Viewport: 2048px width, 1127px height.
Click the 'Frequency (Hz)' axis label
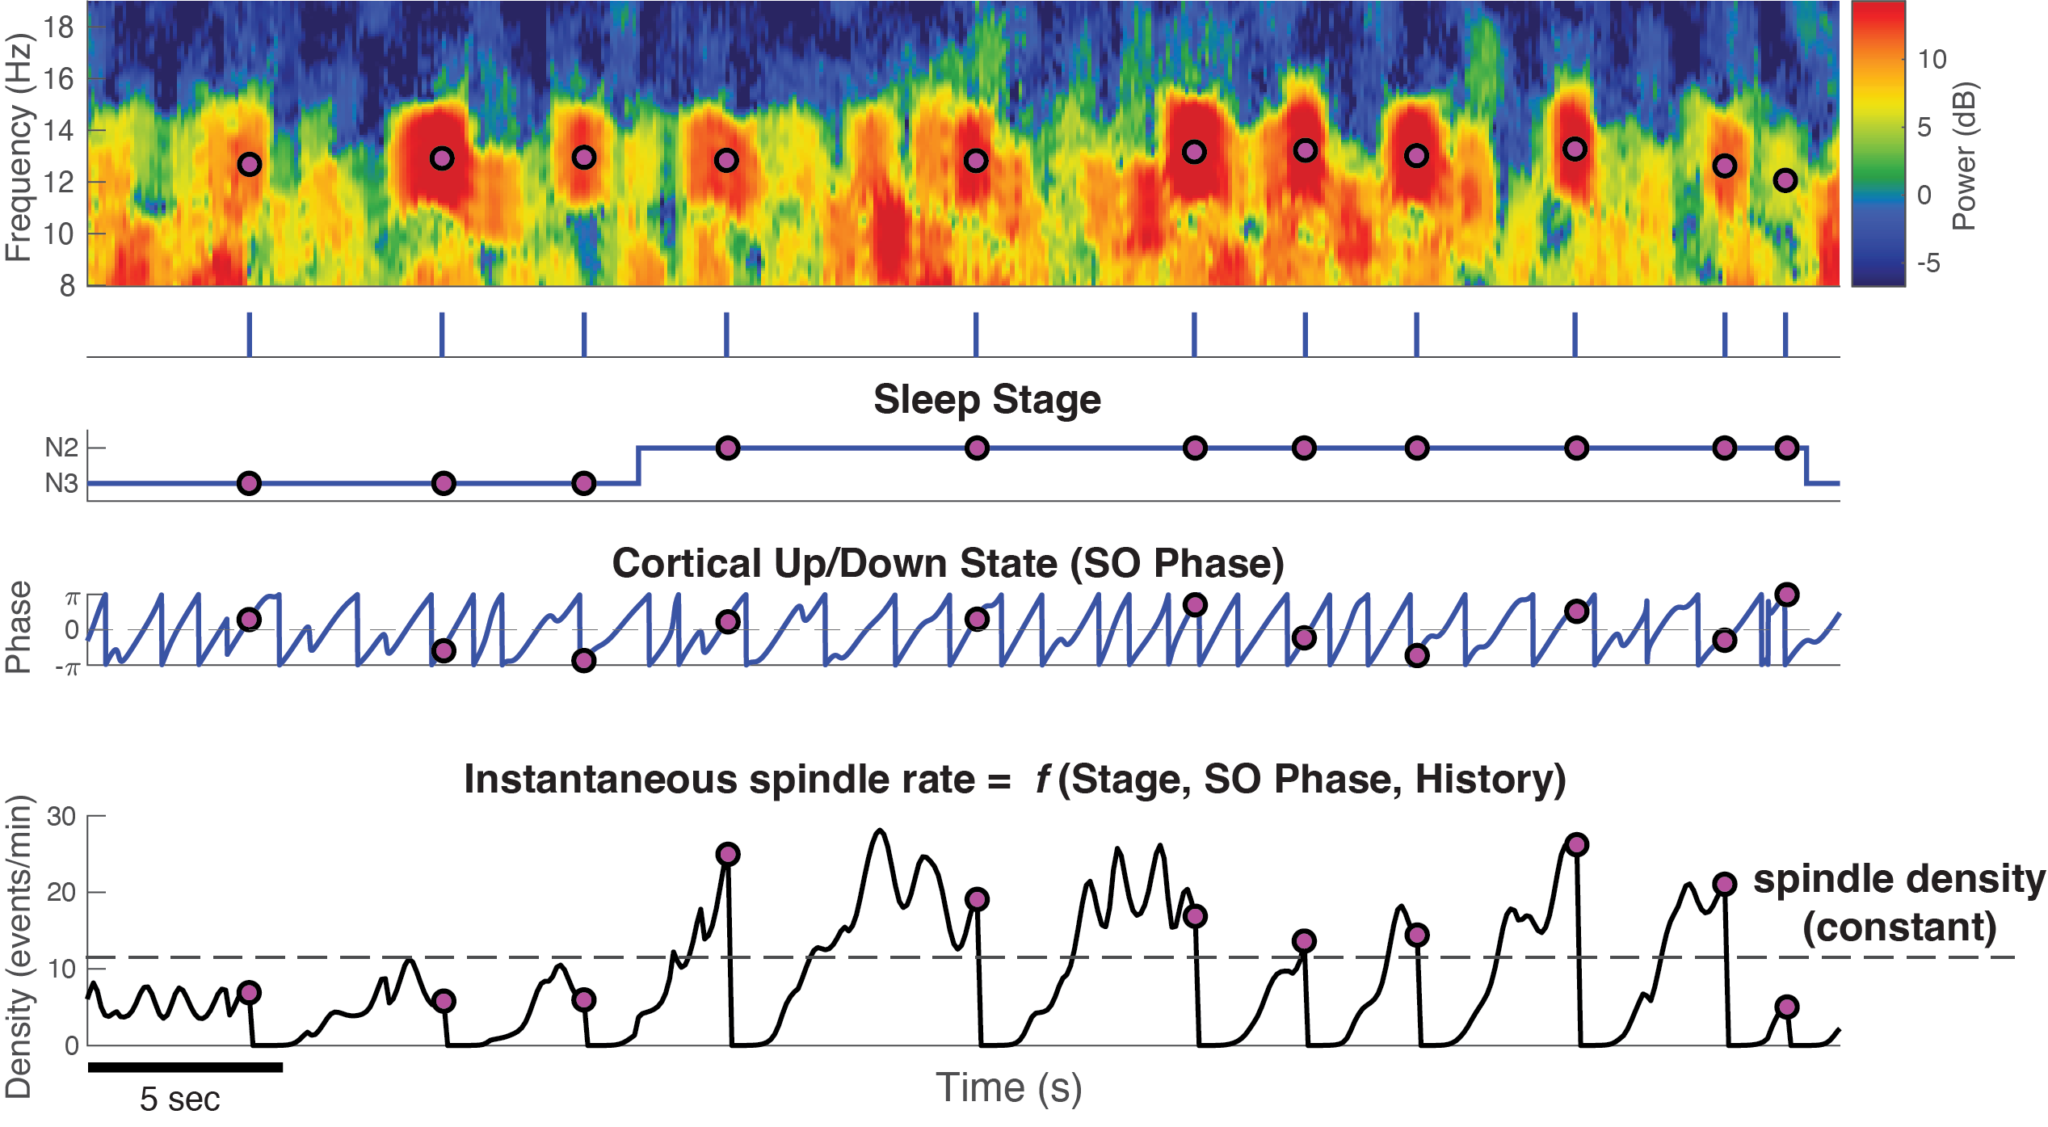pyautogui.click(x=18, y=148)
